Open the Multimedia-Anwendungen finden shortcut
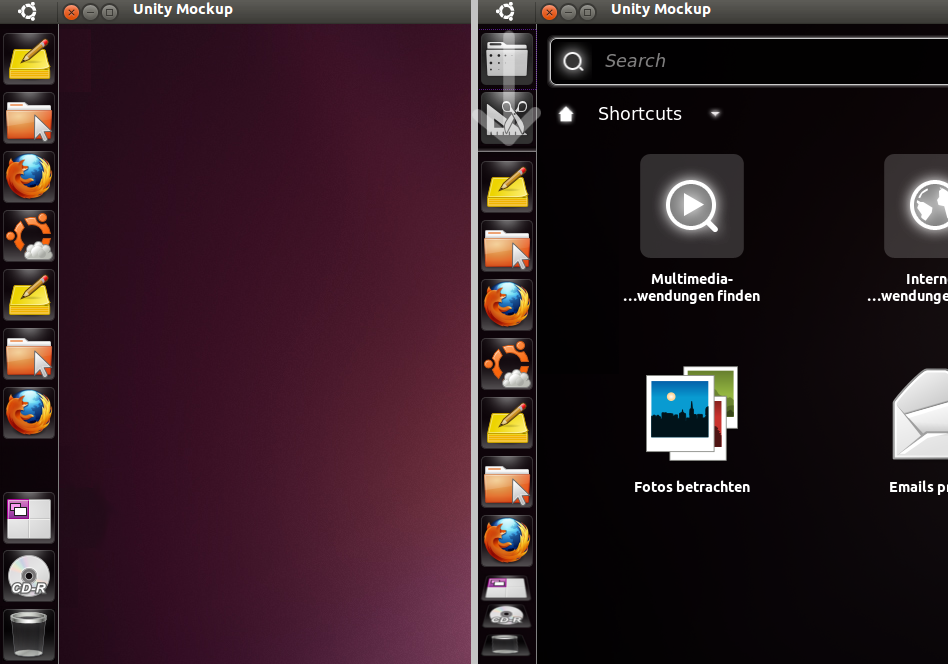 [x=691, y=206]
